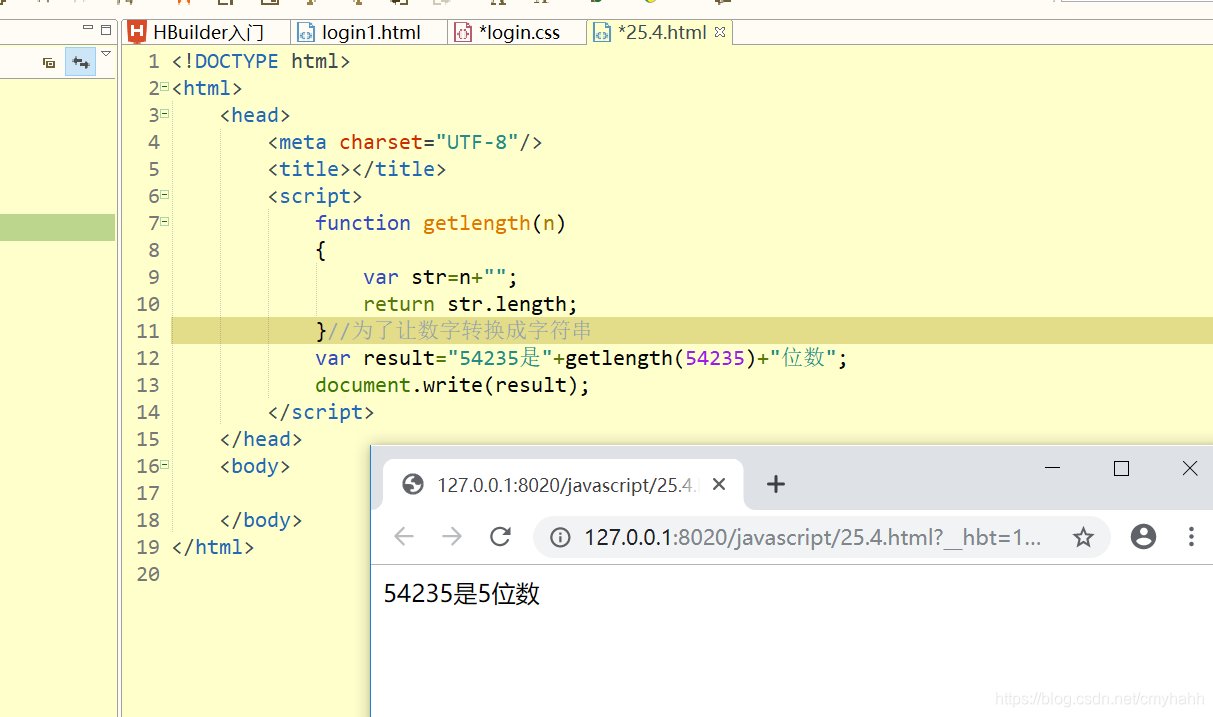Screen dimensions: 1213x717
Task: Go forward in the browser
Action: pyautogui.click(x=452, y=537)
